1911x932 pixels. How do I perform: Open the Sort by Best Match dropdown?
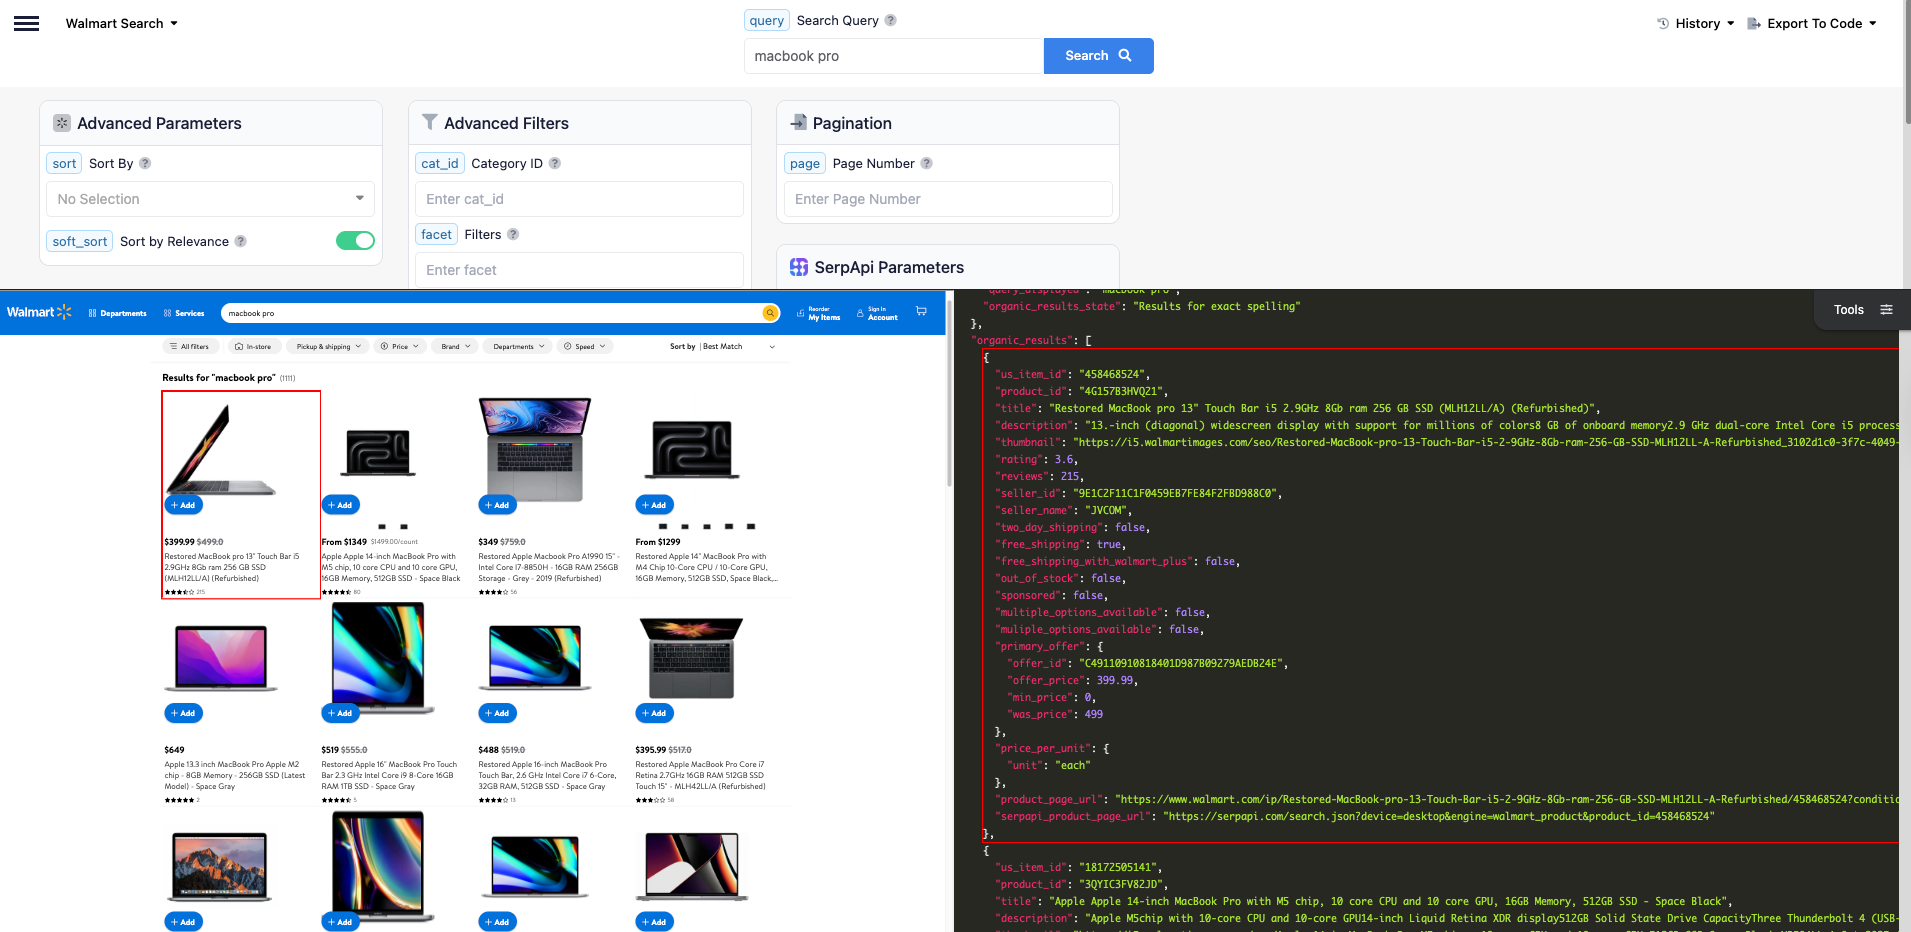722,347
